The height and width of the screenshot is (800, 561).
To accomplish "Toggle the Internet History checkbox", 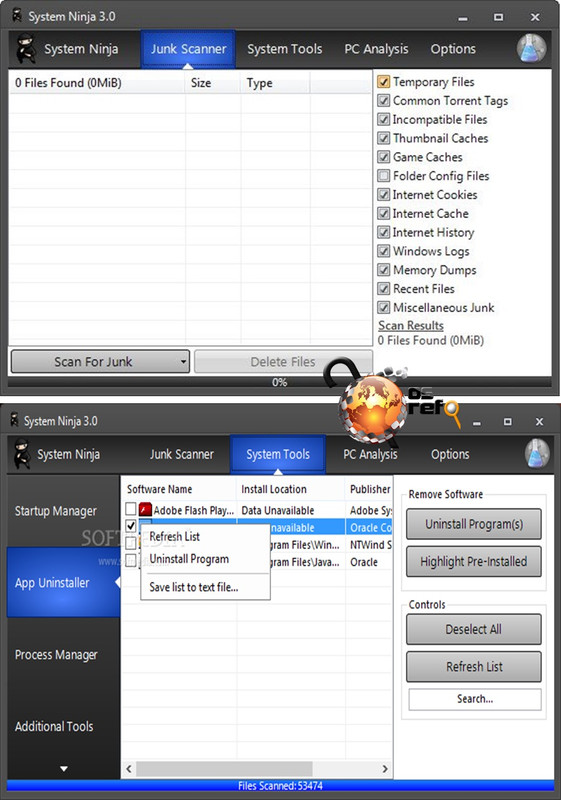I will click(x=384, y=233).
